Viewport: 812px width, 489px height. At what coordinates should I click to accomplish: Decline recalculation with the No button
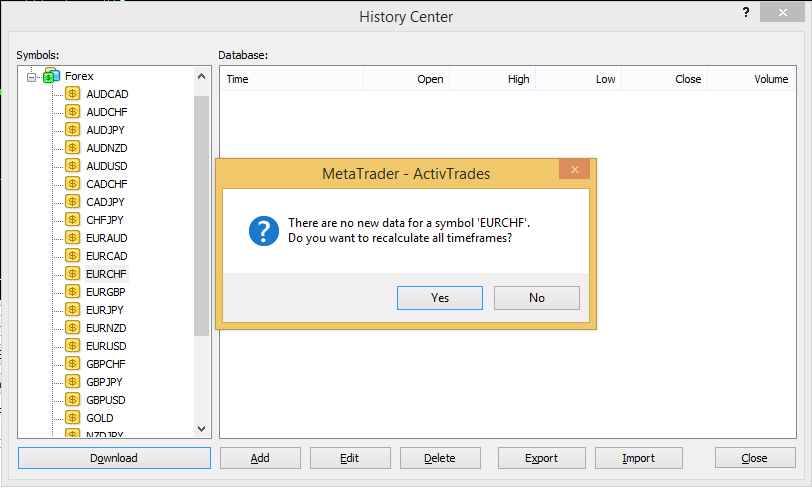536,298
